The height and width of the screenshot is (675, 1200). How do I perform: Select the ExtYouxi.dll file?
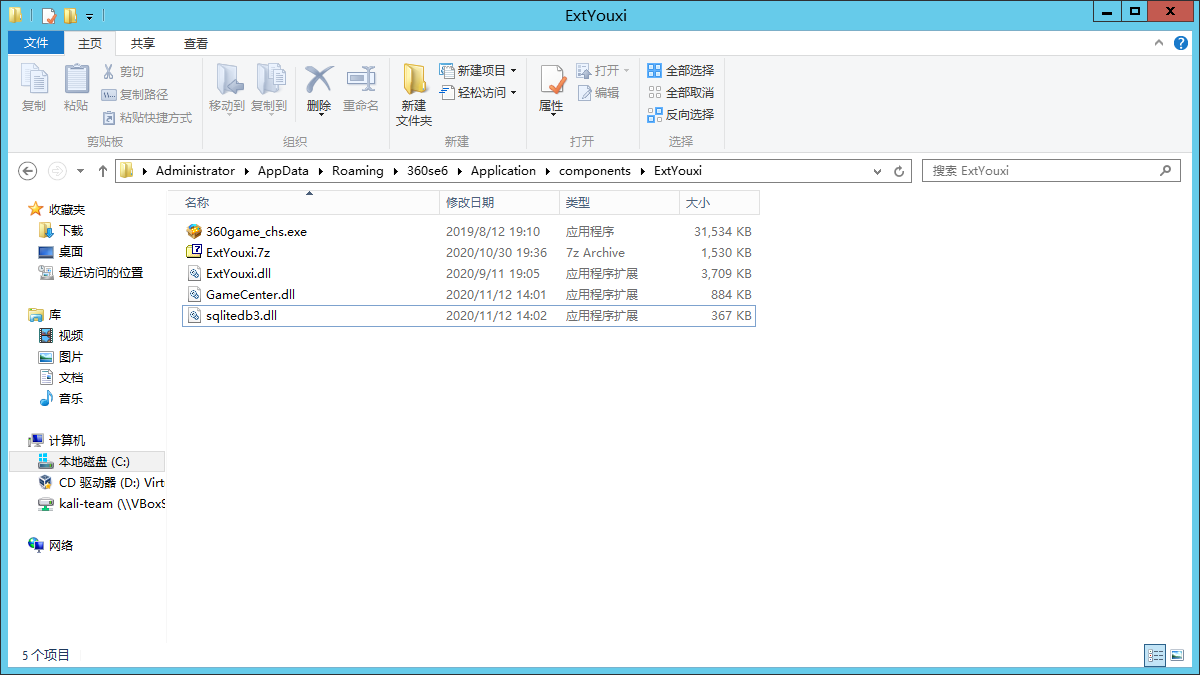pyautogui.click(x=468, y=274)
